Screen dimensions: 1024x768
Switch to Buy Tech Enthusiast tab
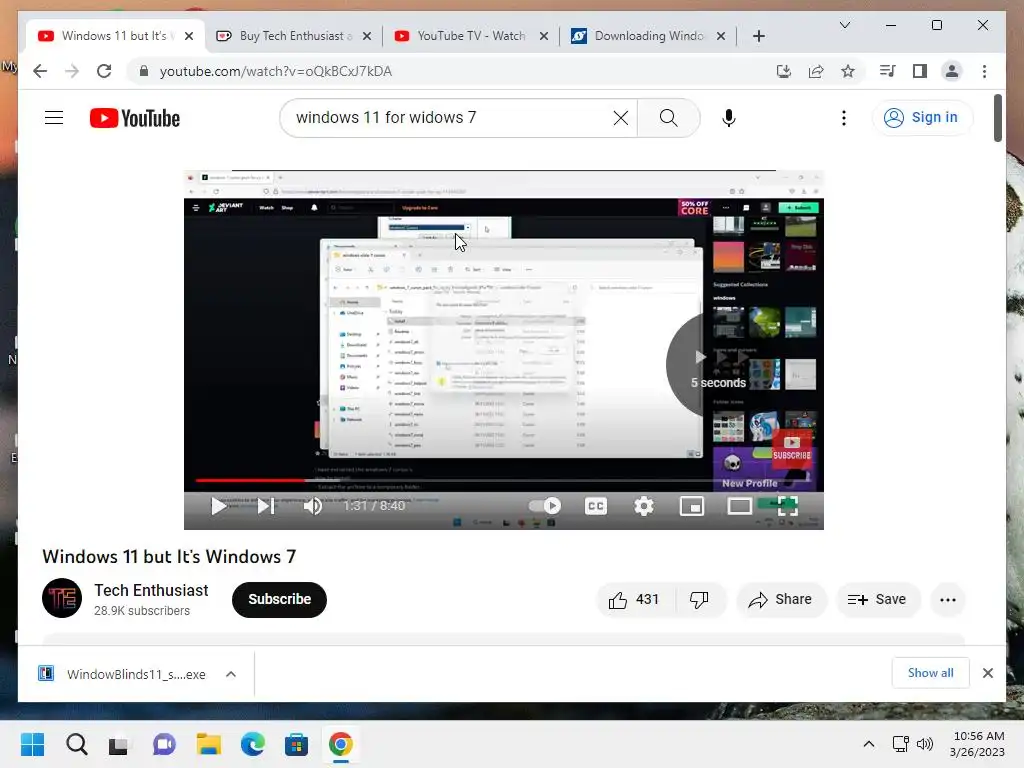point(294,36)
